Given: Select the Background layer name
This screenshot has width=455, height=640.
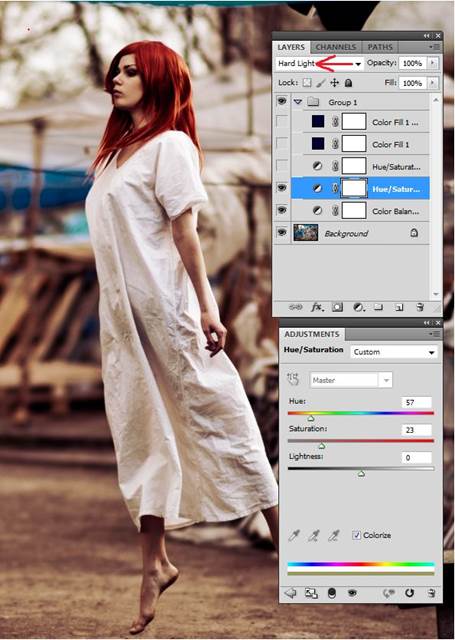Looking at the screenshot, I should [346, 233].
